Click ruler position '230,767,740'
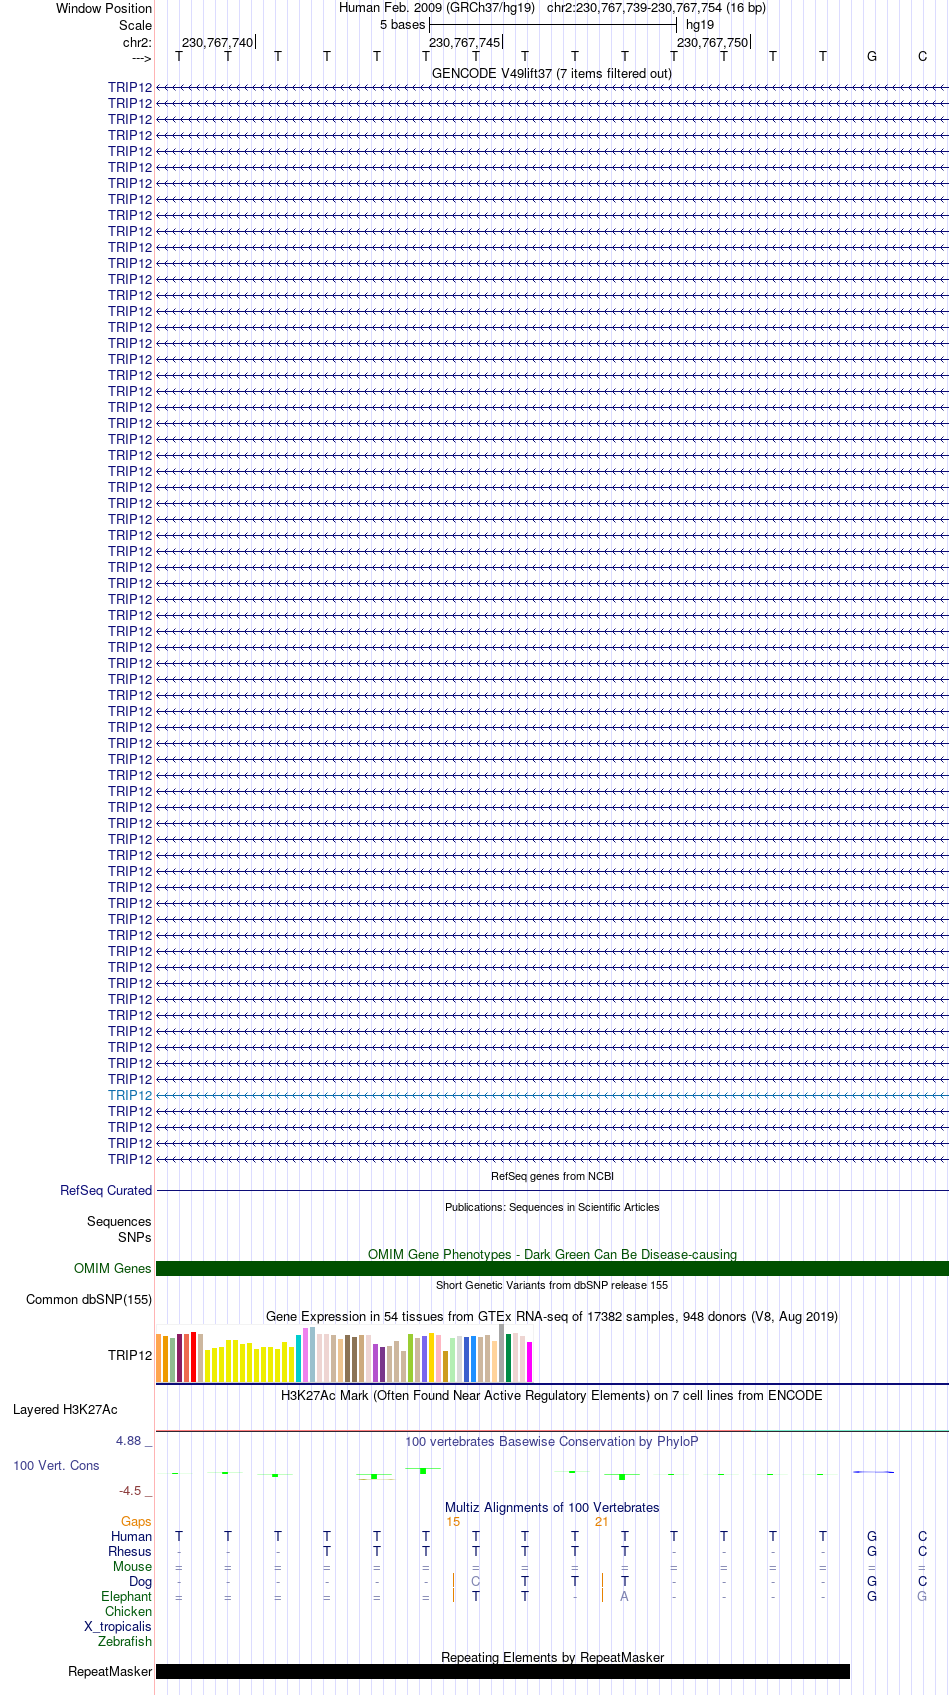 tap(217, 42)
